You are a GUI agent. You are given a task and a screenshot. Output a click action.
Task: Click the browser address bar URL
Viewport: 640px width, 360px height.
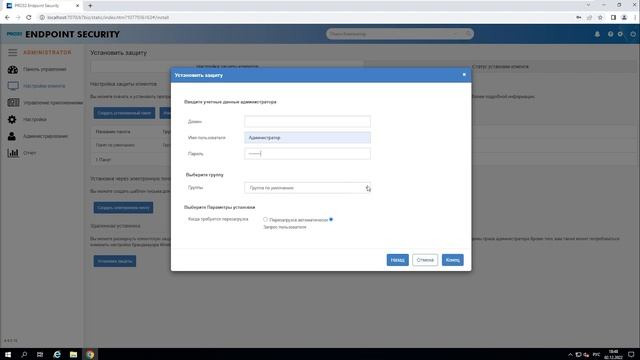[108, 18]
